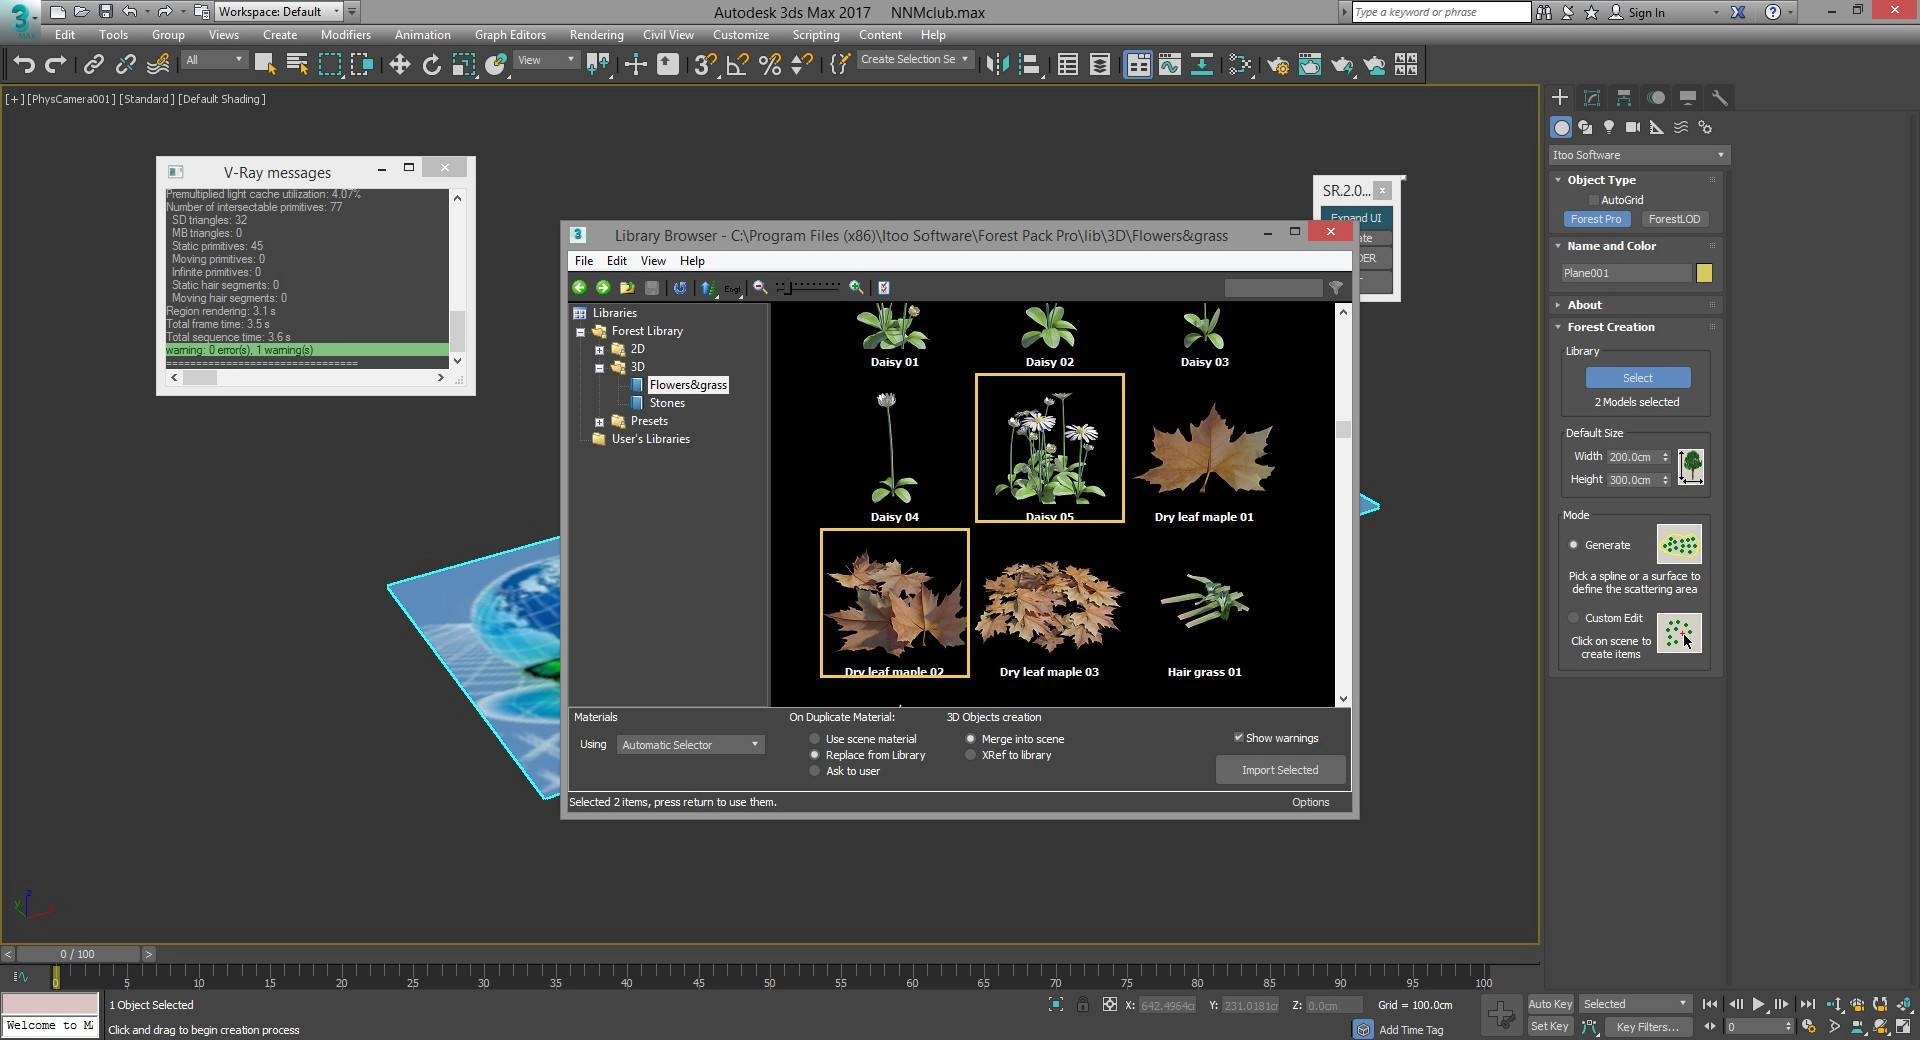This screenshot has width=1920, height=1040.
Task: Open the Create Selection Set dropdown
Action: coord(914,60)
